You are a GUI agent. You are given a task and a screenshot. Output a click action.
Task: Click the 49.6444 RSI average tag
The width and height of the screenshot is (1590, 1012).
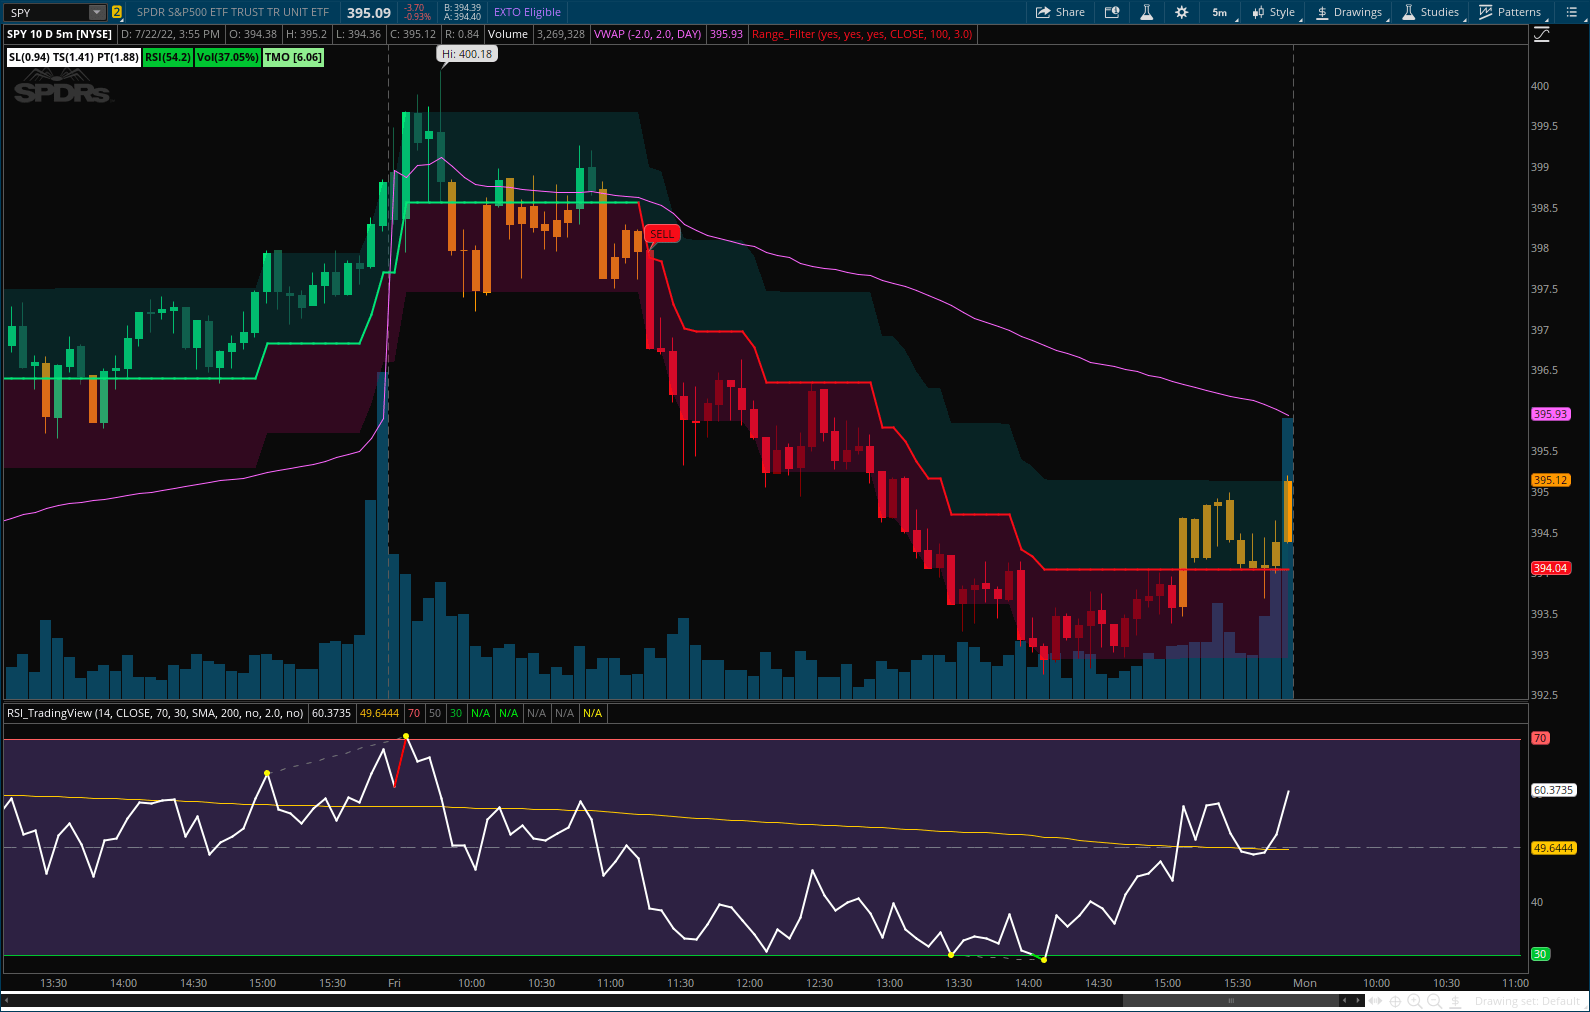point(1554,848)
